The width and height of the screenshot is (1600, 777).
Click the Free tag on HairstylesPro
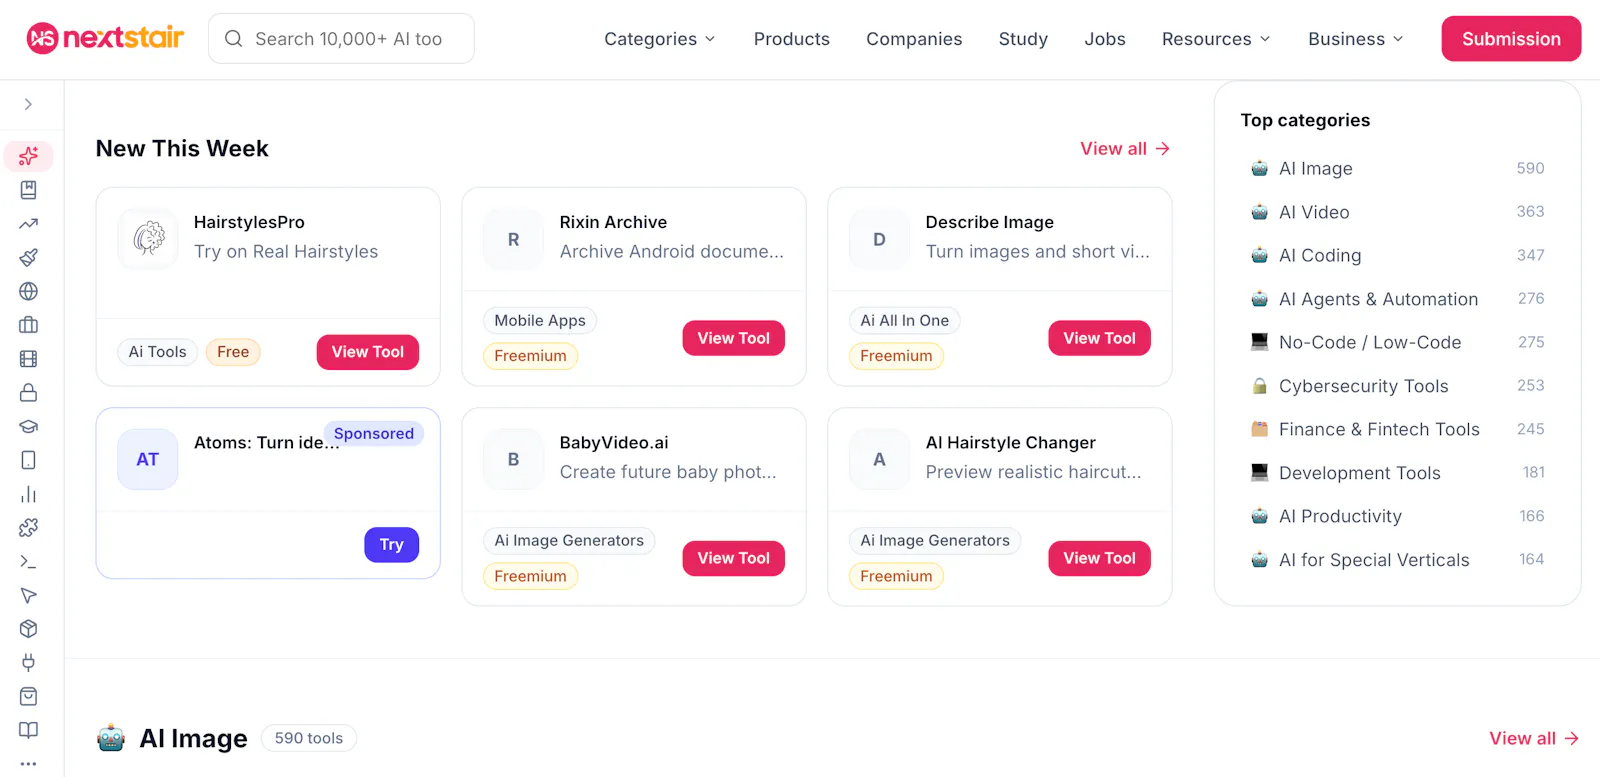pyautogui.click(x=233, y=352)
